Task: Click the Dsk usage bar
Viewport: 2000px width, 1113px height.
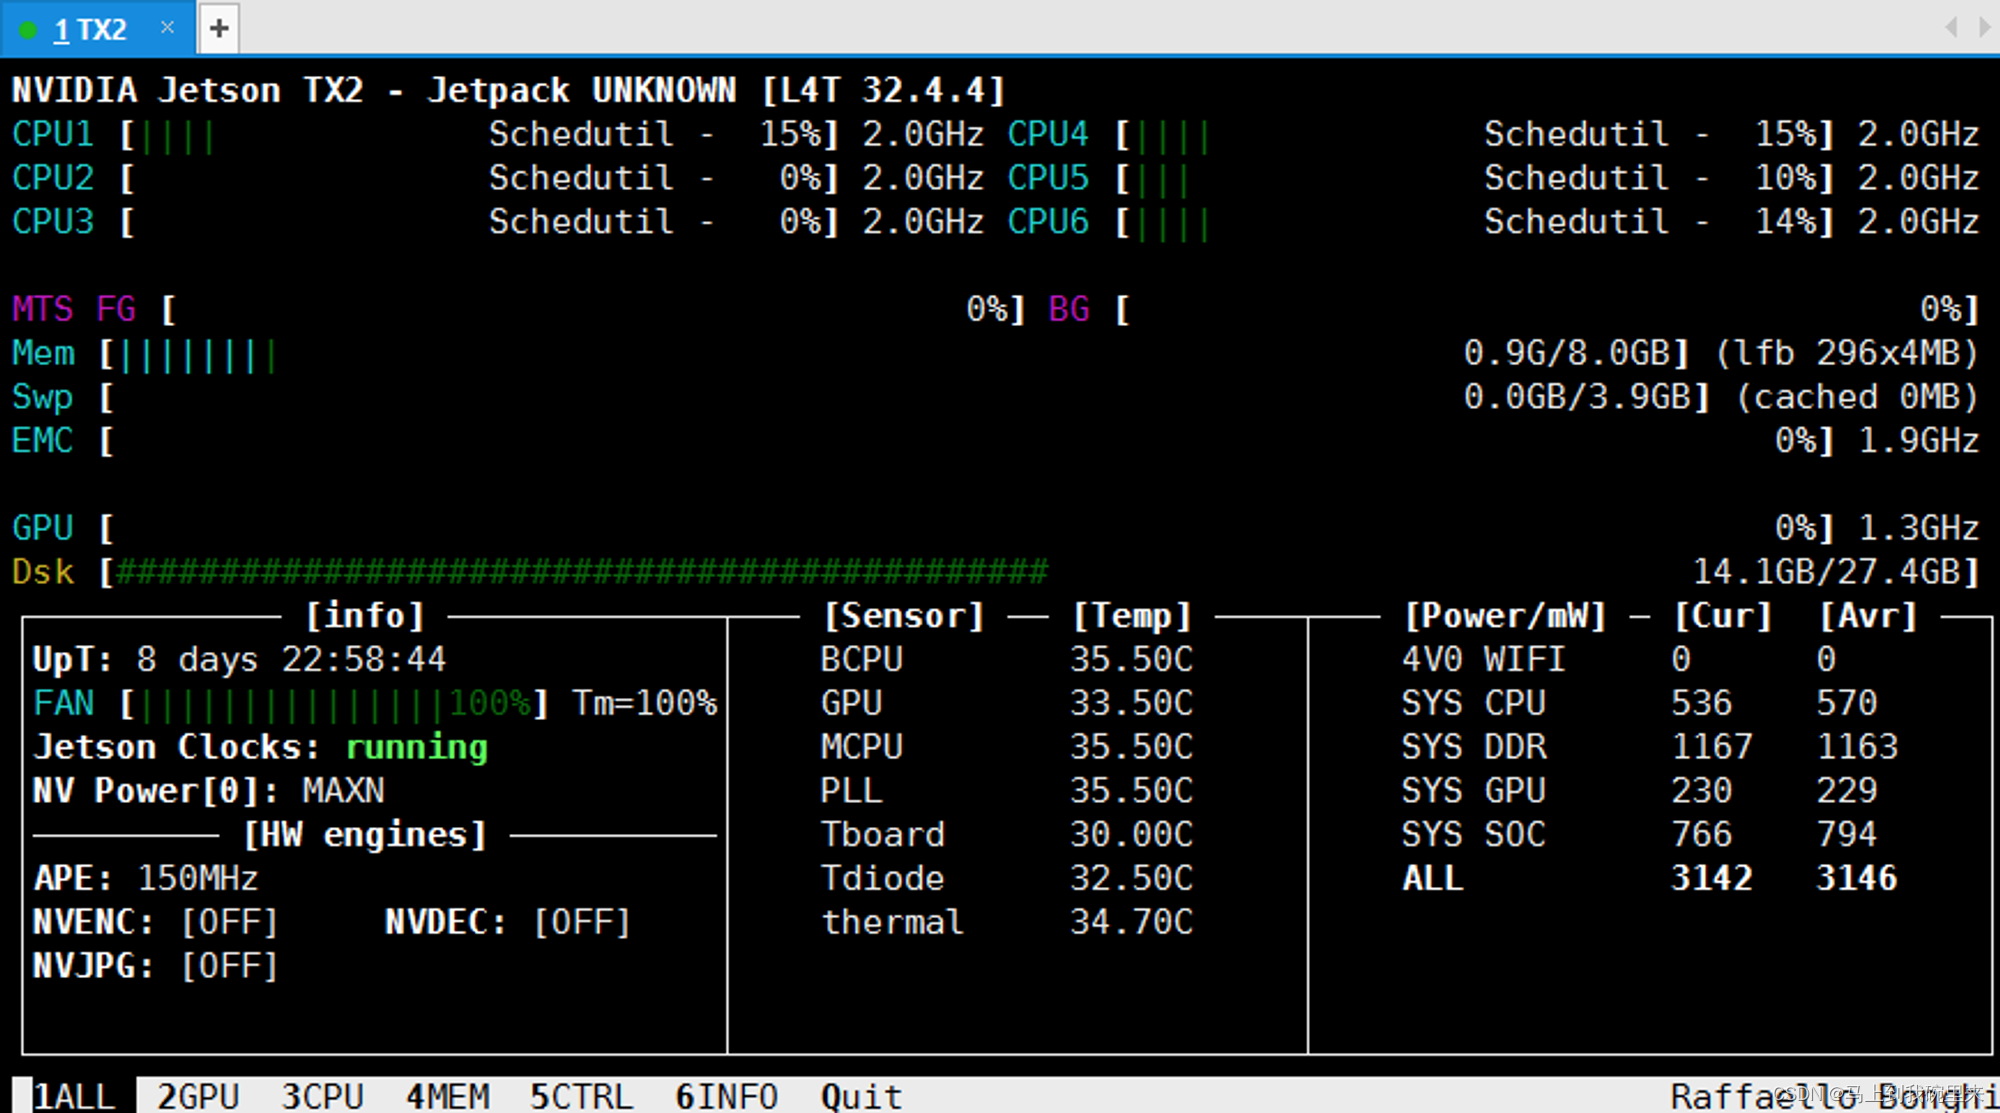Action: [580, 572]
